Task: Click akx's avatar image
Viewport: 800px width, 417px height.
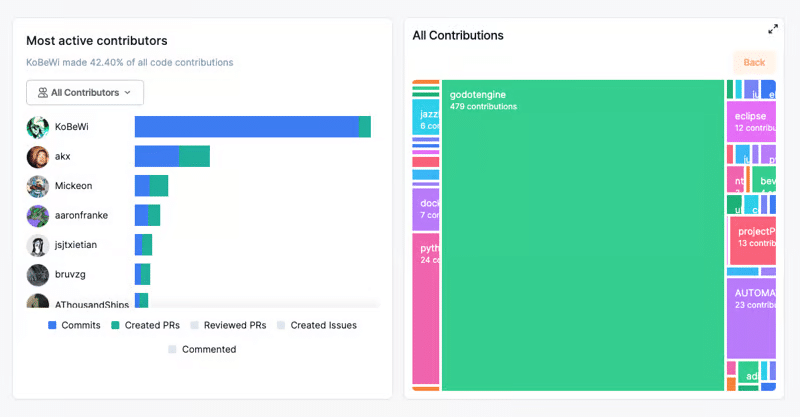Action: tap(38, 157)
